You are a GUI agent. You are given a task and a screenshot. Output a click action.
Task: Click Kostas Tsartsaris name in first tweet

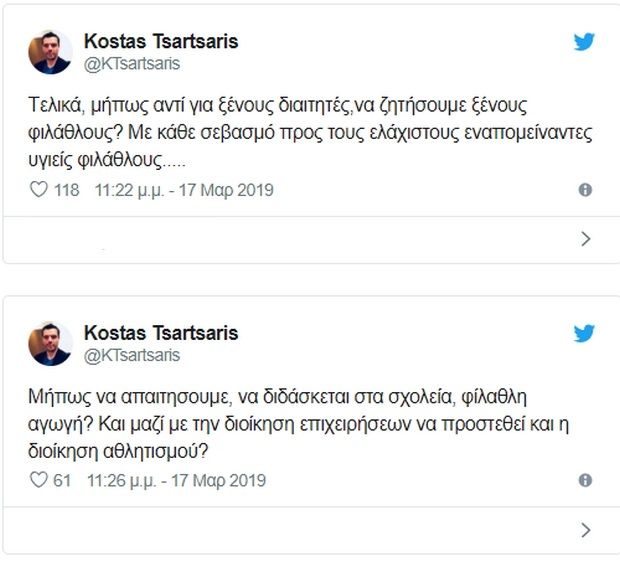(x=160, y=41)
